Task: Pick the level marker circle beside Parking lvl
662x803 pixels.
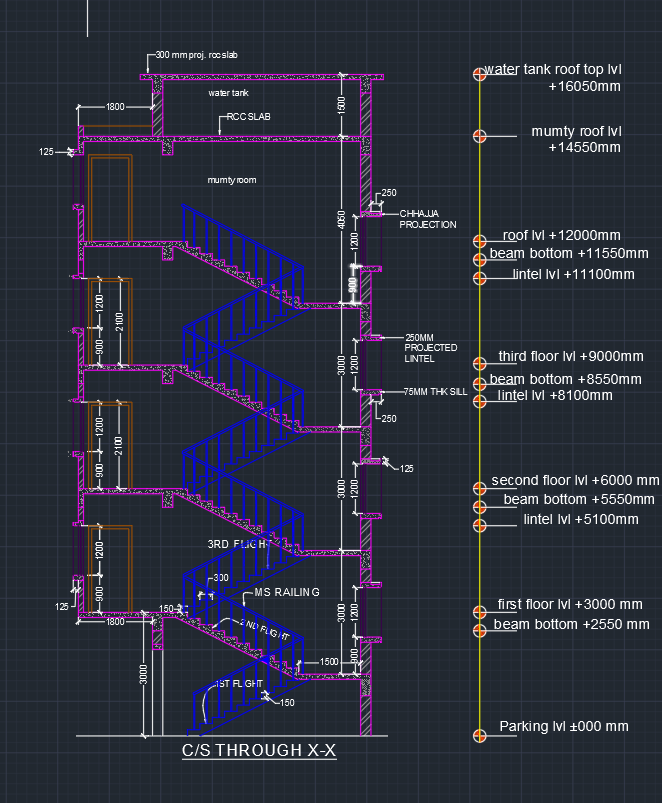Action: [479, 736]
